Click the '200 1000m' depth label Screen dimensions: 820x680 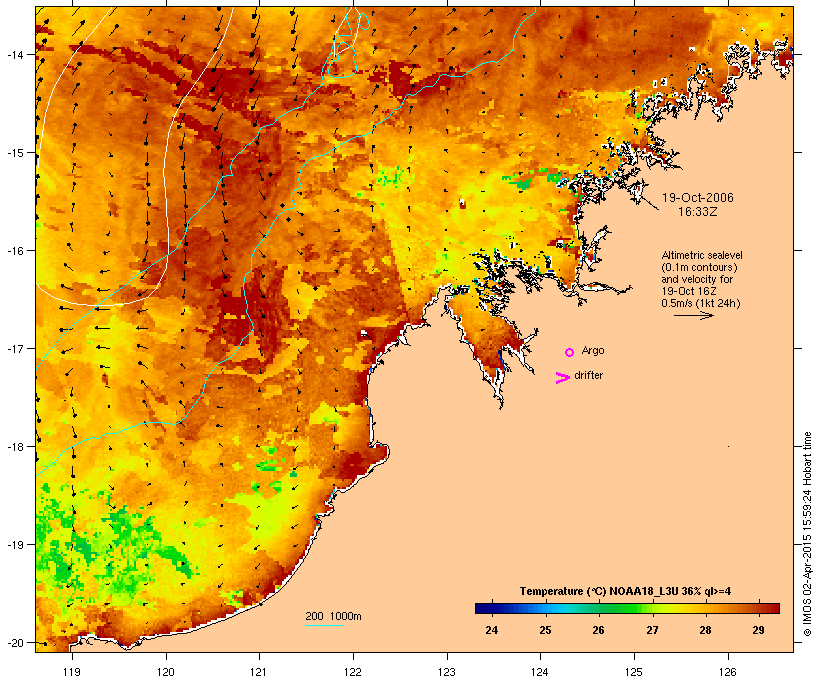click(333, 616)
